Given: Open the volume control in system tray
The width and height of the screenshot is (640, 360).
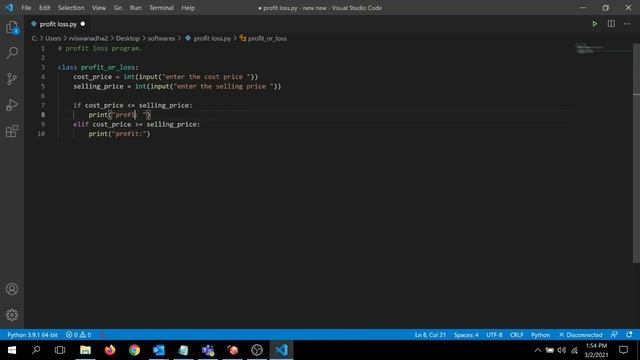Looking at the screenshot, I should (562, 350).
